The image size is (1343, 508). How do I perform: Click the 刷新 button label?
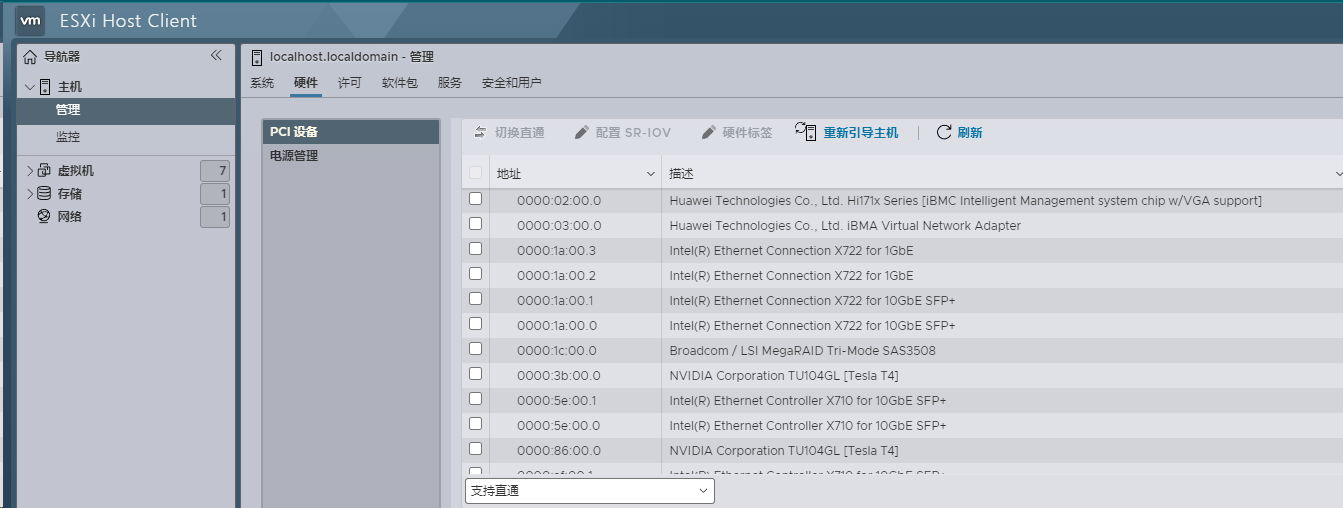click(970, 132)
